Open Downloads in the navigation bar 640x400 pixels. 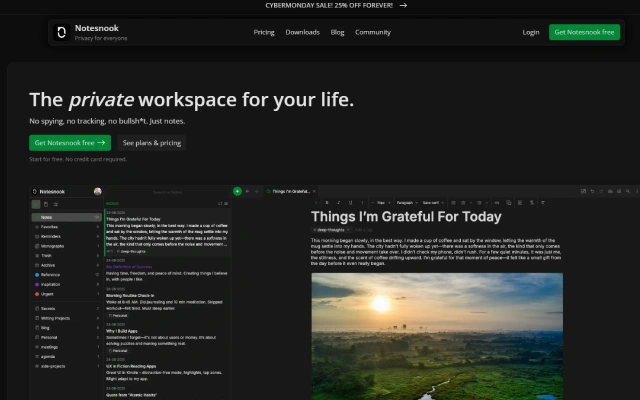coord(302,32)
